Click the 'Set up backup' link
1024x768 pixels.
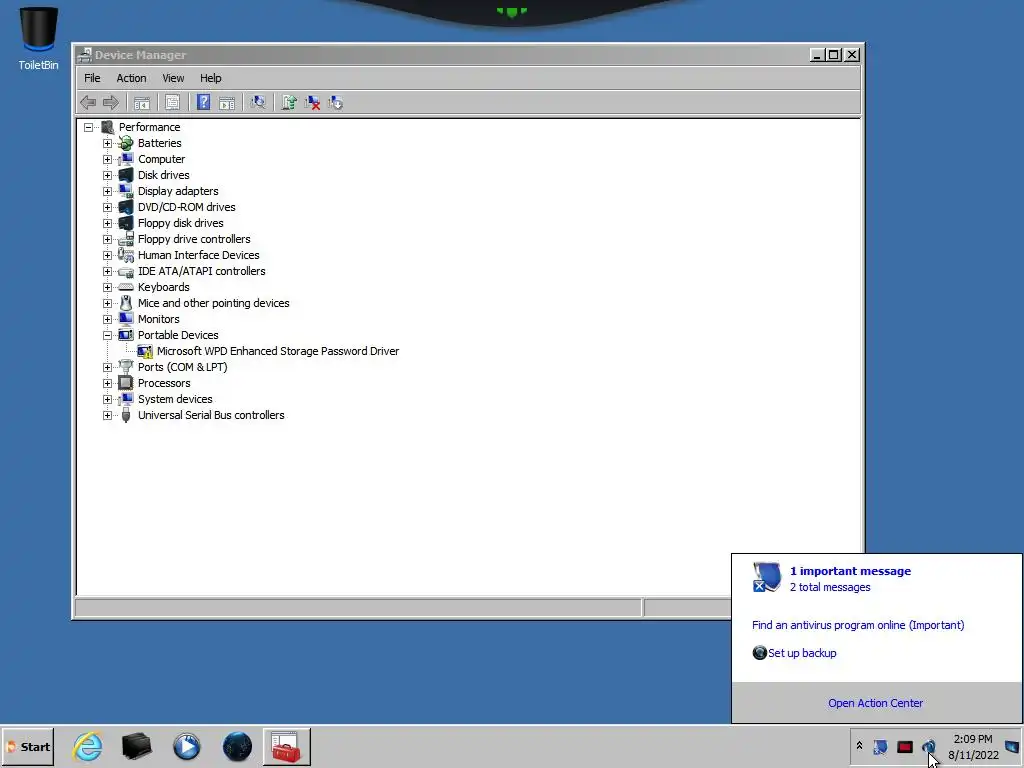(x=802, y=653)
